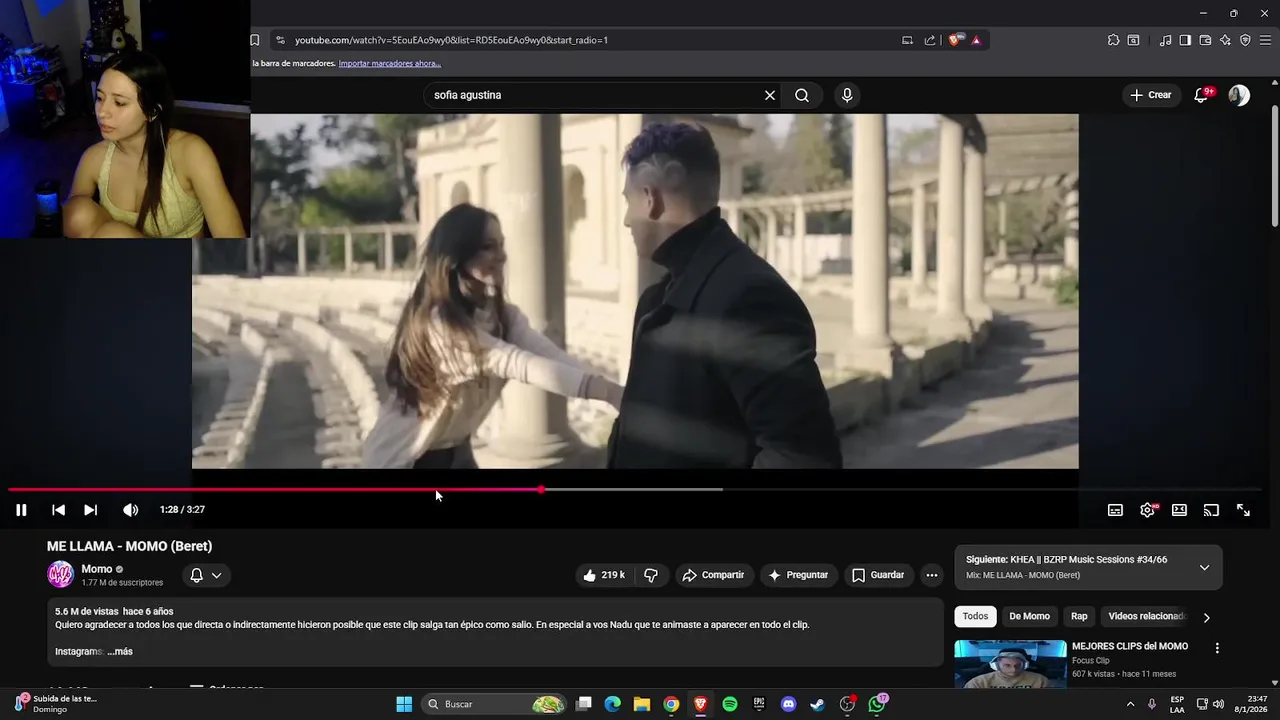Select 'Videos relacionados' filter chip
This screenshot has height=720, width=1280.
point(1146,616)
